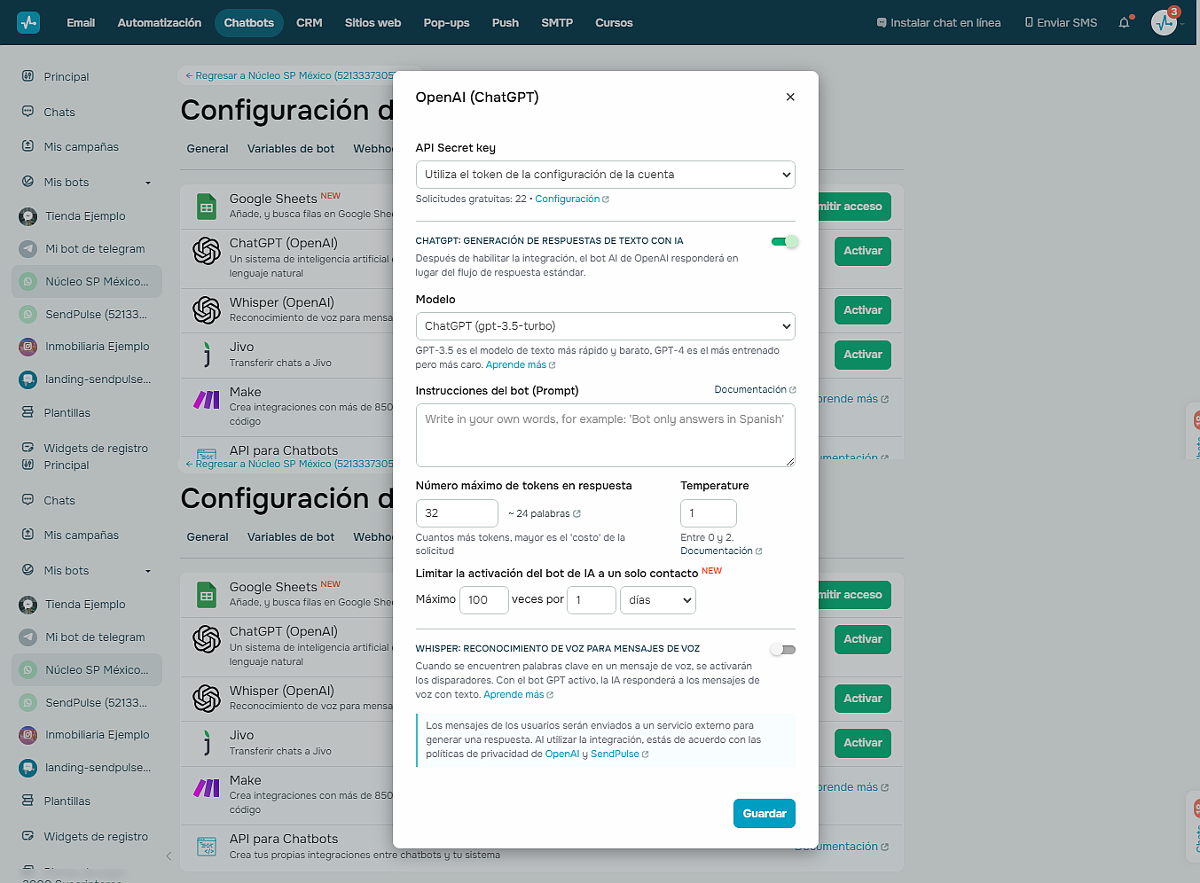Click the first Chats icon in sidebar
This screenshot has width=1200, height=883.
(x=28, y=112)
